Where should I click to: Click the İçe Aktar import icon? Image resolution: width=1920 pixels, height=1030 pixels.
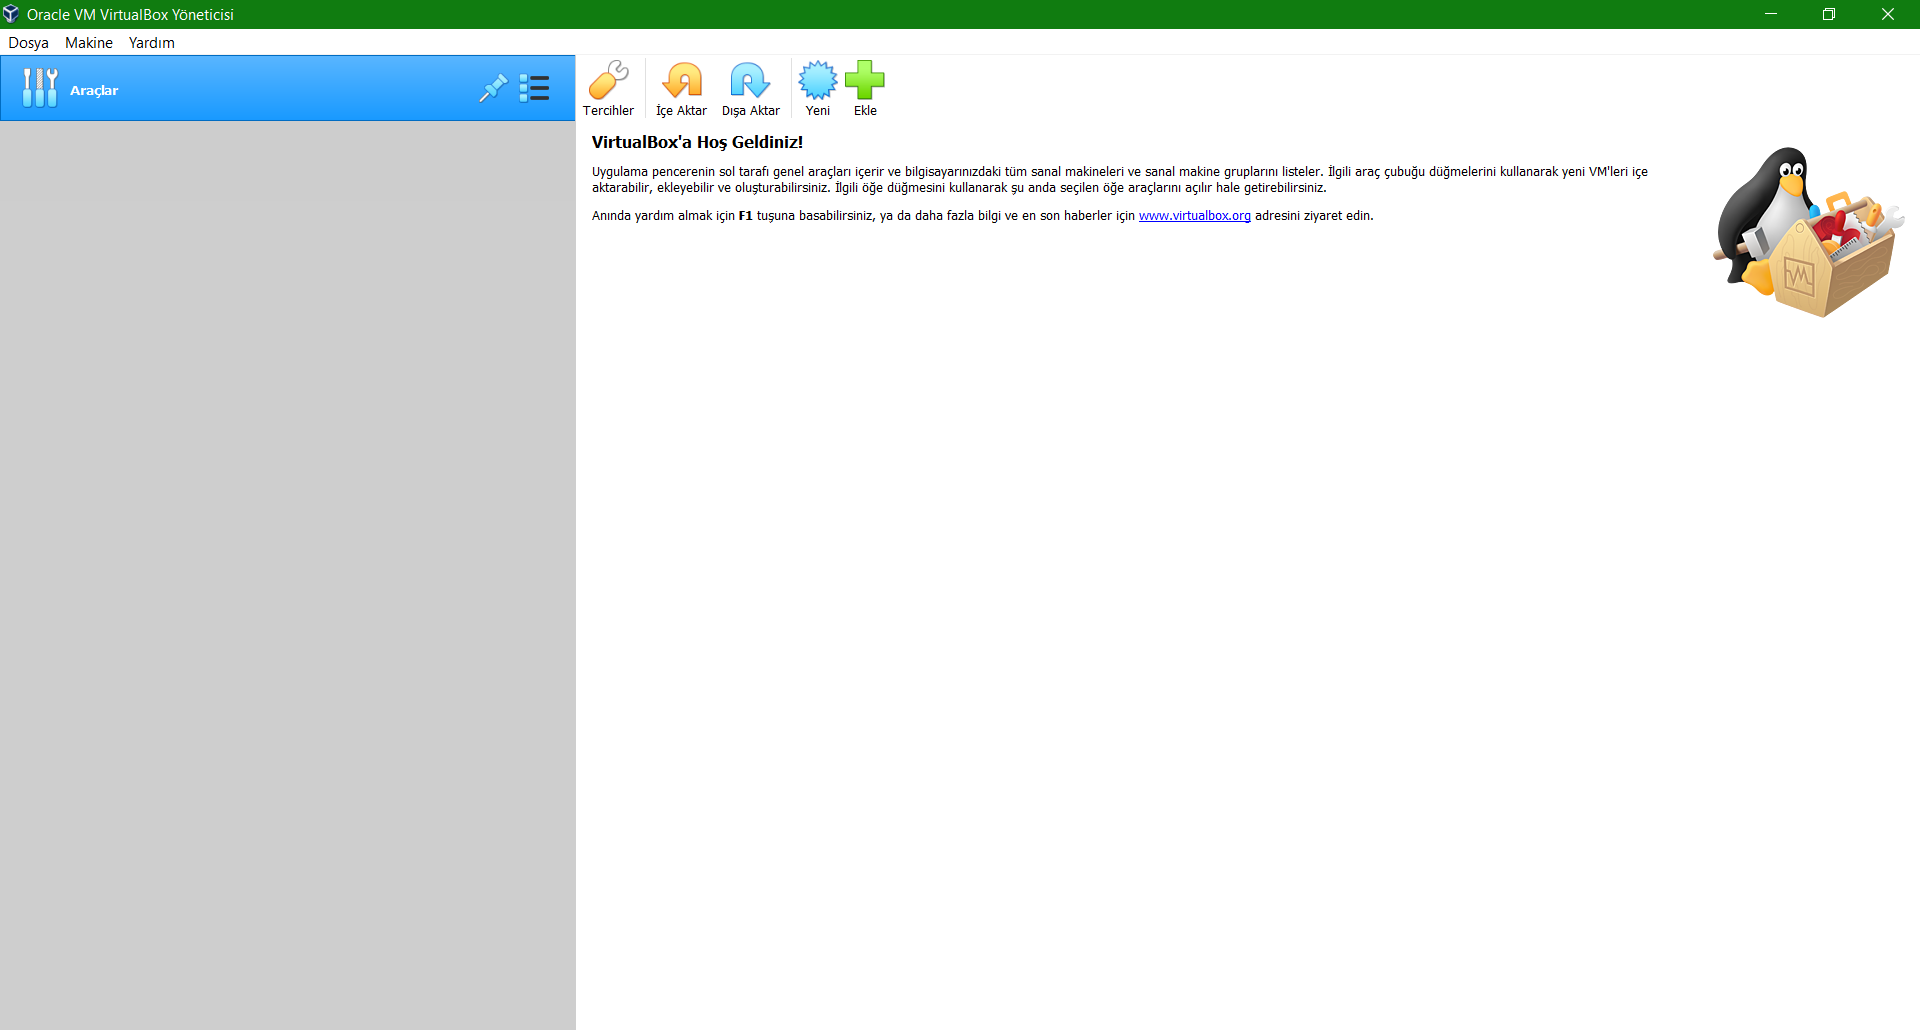pos(681,82)
